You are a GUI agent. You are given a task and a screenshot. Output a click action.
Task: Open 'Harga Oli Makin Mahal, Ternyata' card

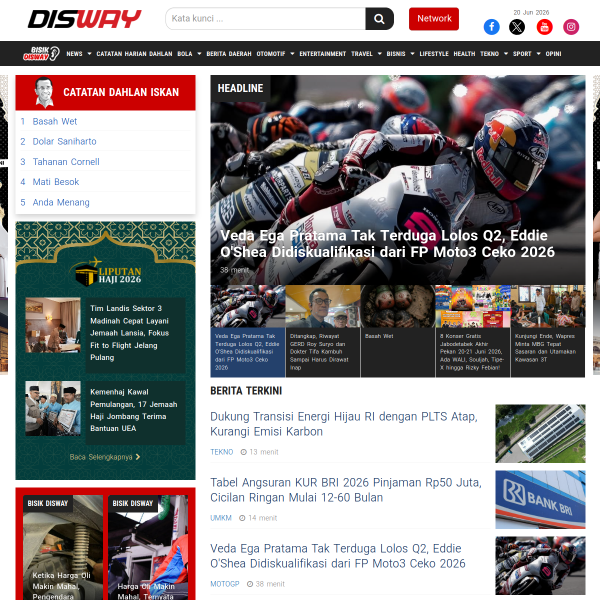click(x=148, y=547)
